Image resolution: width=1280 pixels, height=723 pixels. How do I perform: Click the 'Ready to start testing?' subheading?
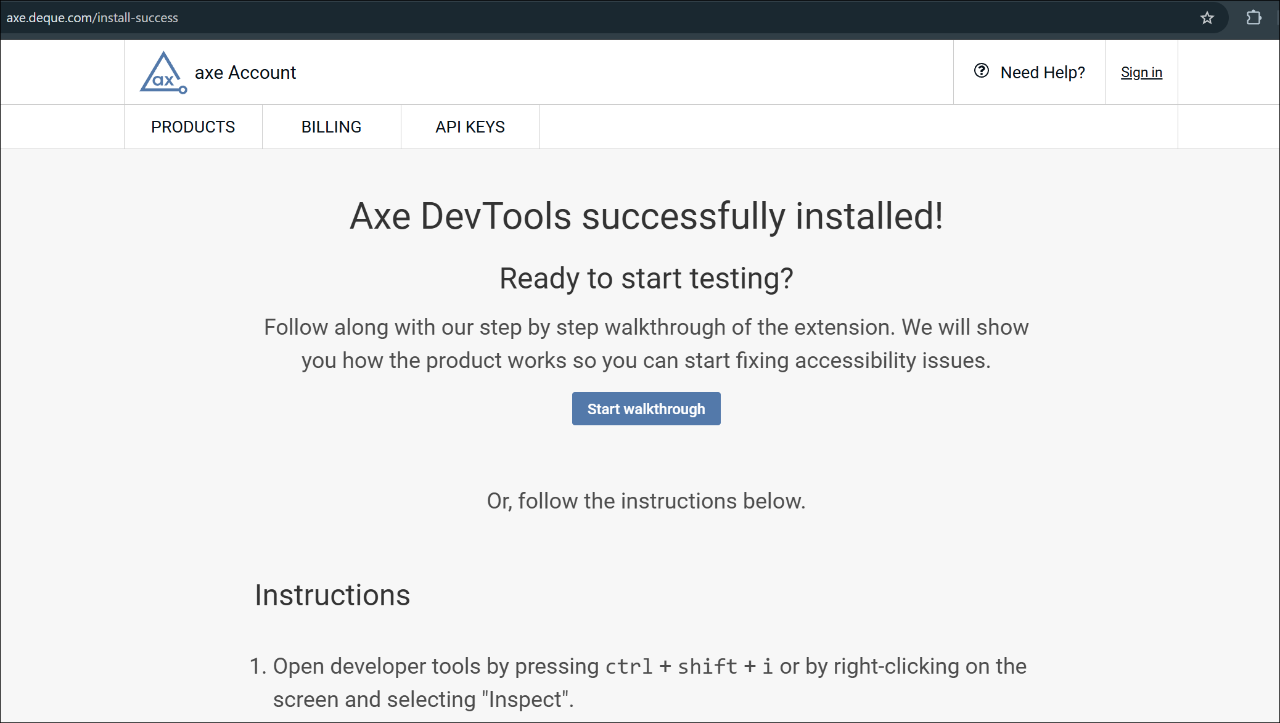click(646, 278)
